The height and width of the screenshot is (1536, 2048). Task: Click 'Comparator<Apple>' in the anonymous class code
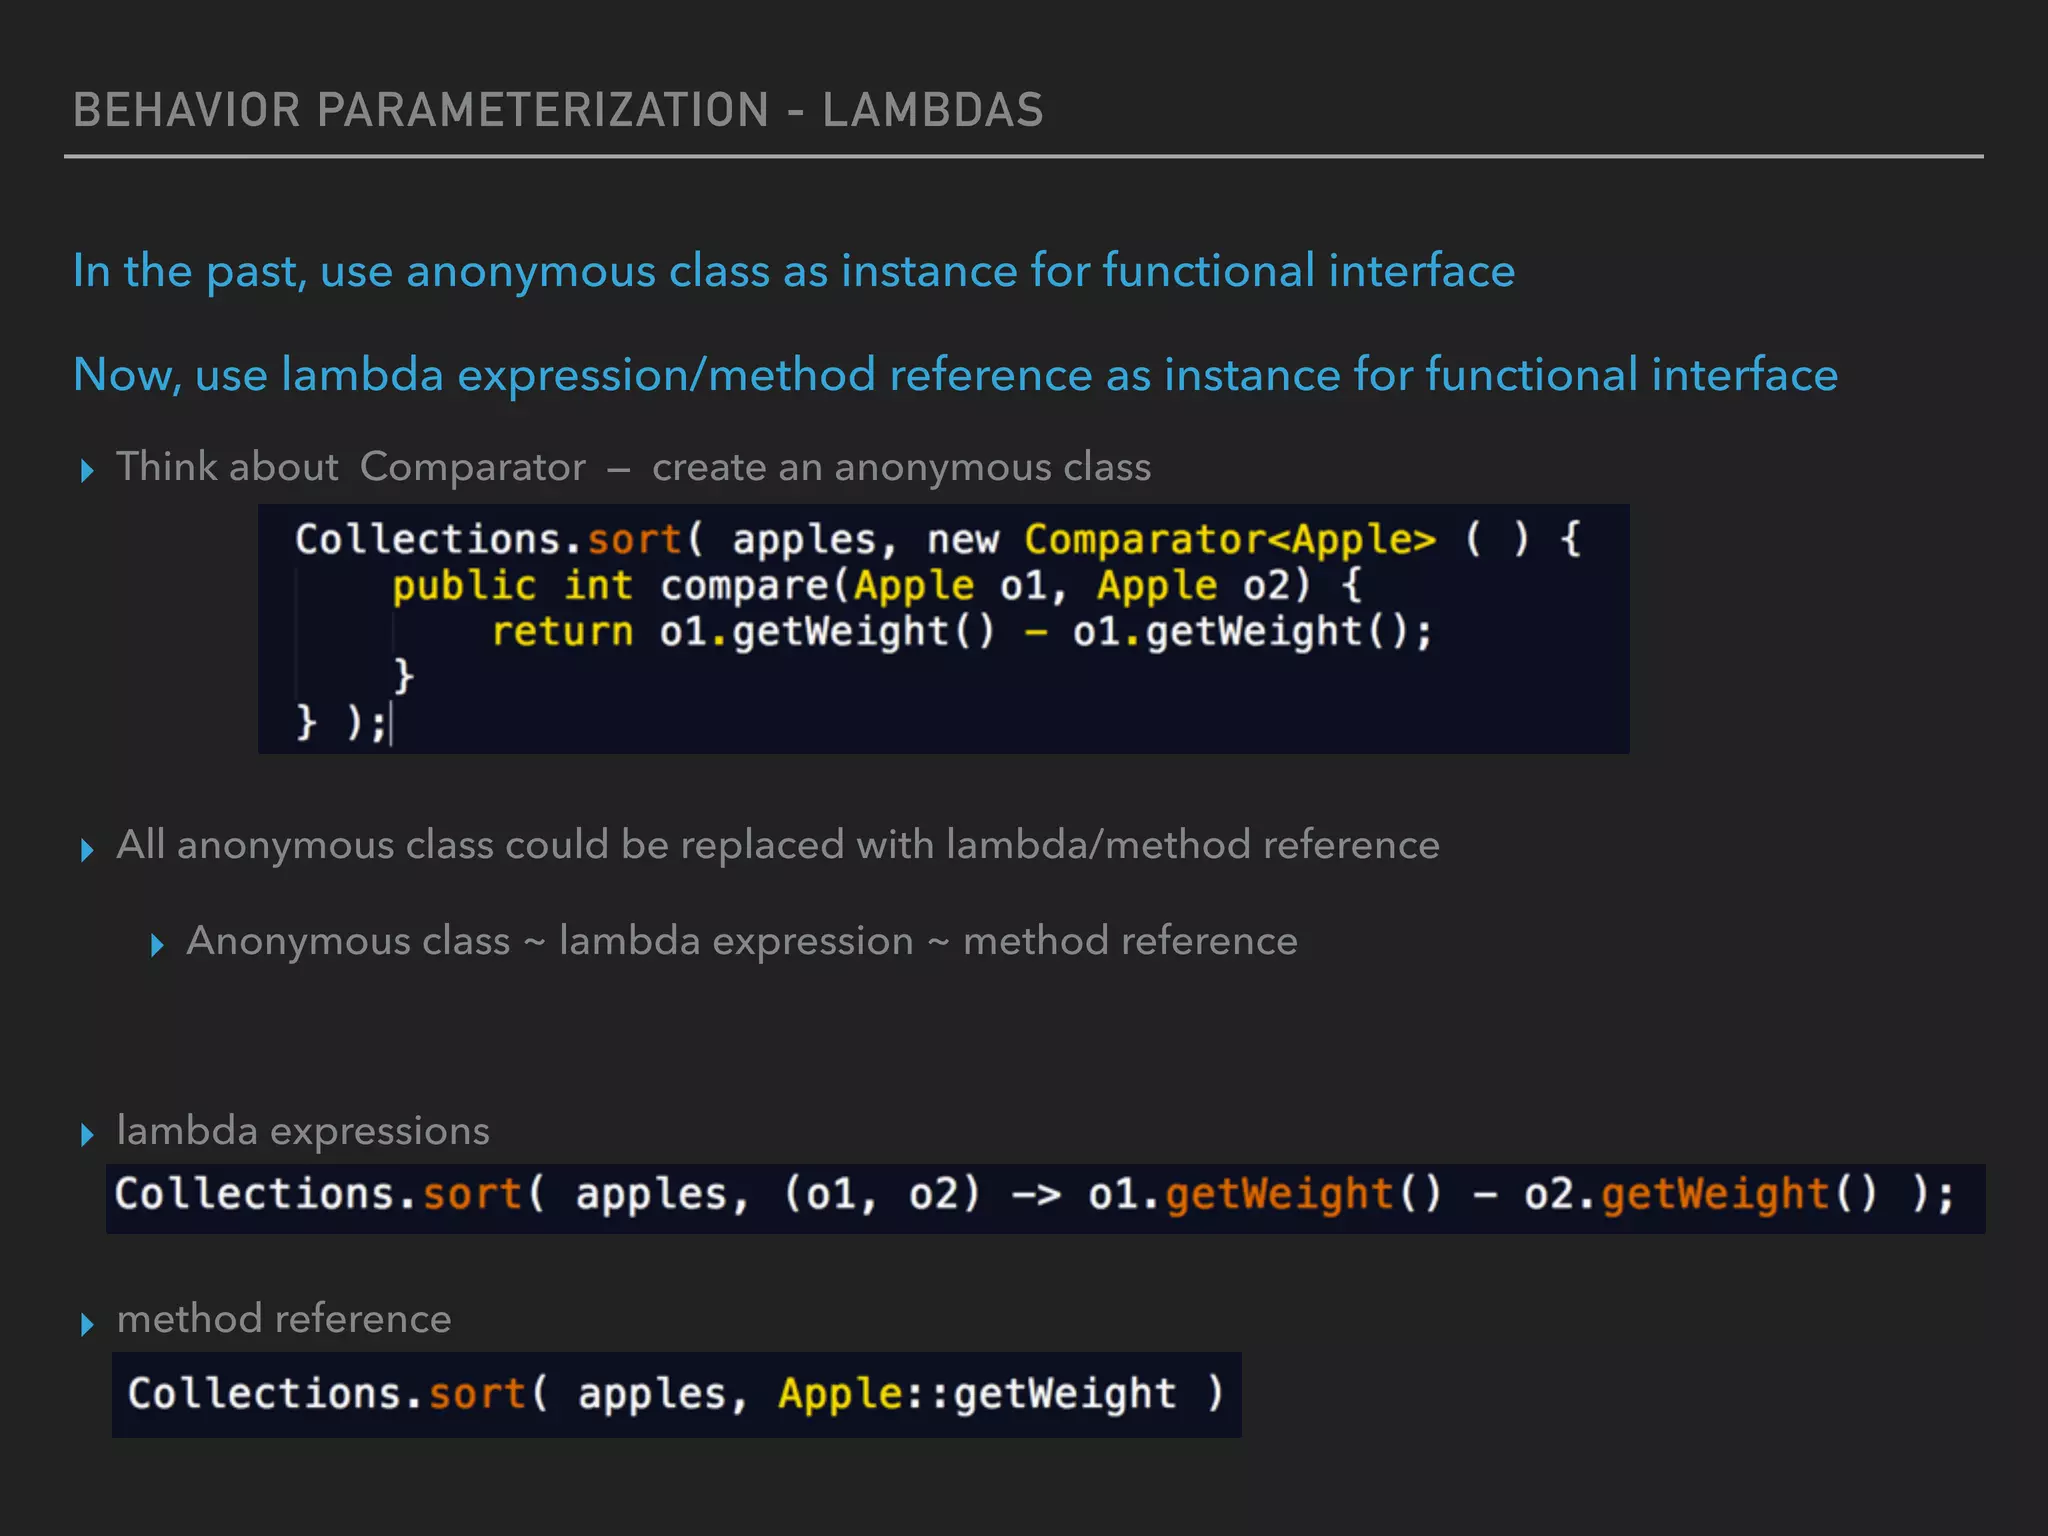(1230, 540)
